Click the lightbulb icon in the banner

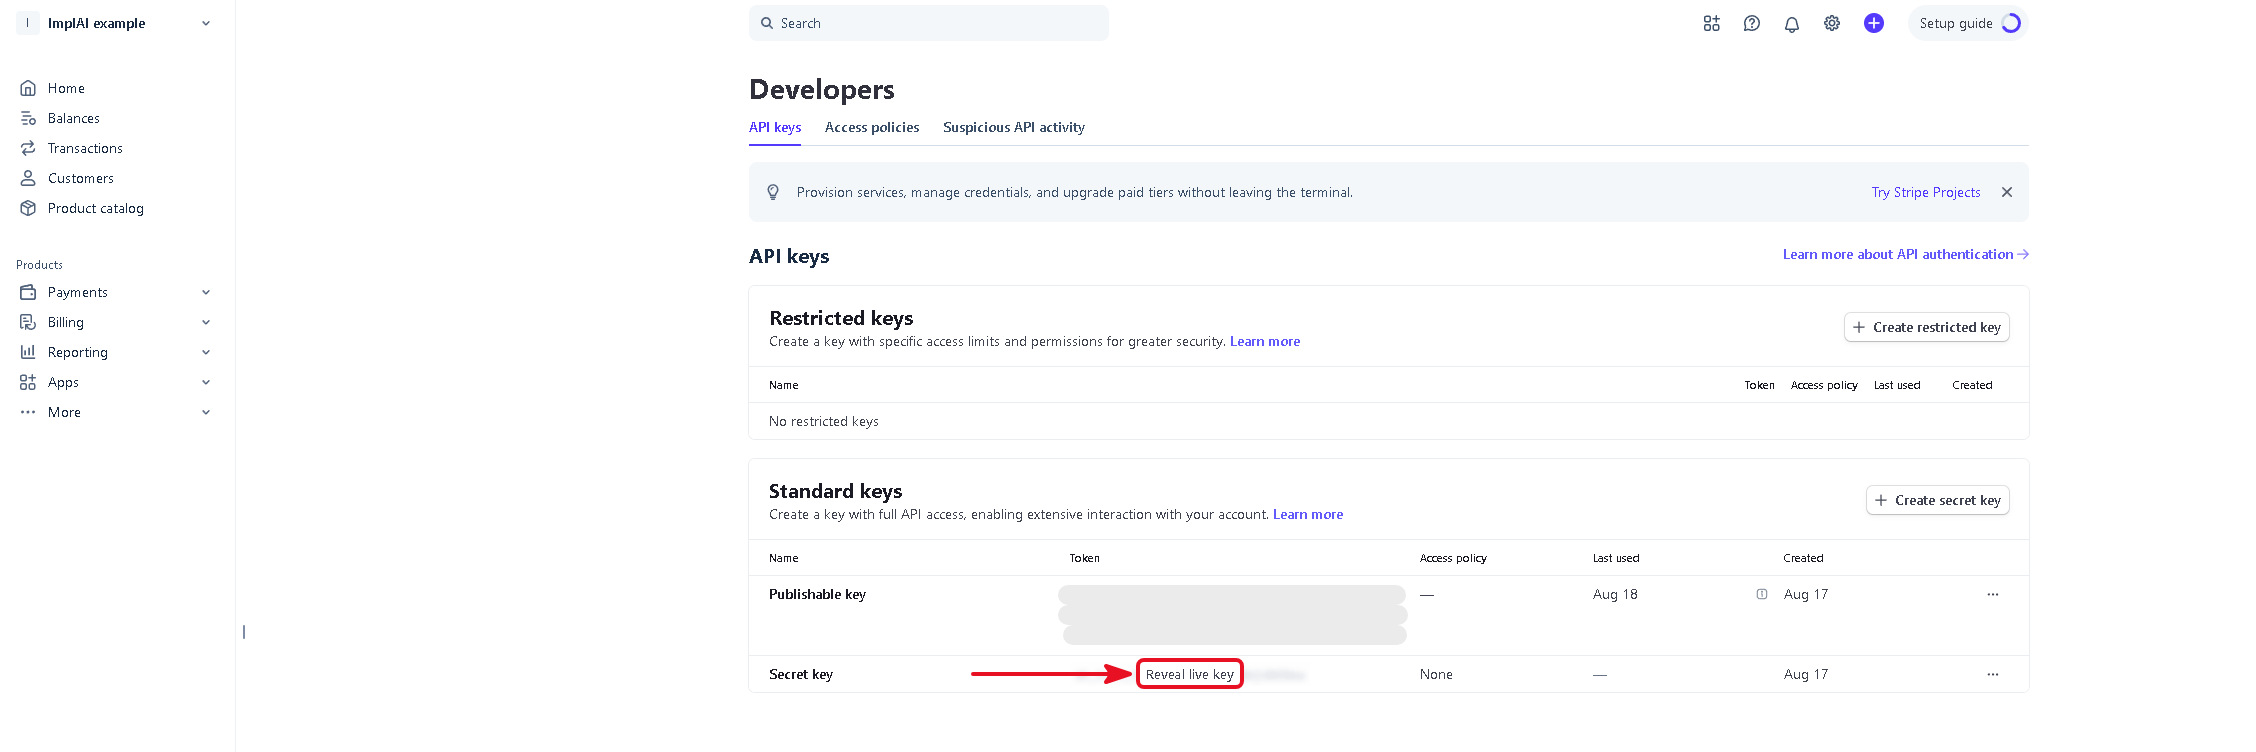(x=773, y=192)
